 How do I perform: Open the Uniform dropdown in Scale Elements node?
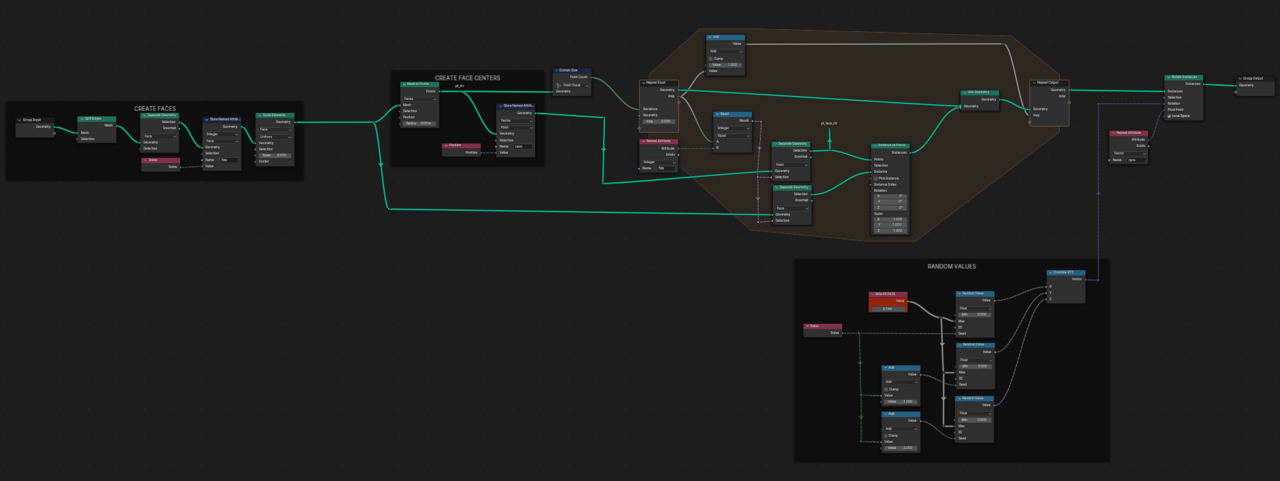pos(274,136)
